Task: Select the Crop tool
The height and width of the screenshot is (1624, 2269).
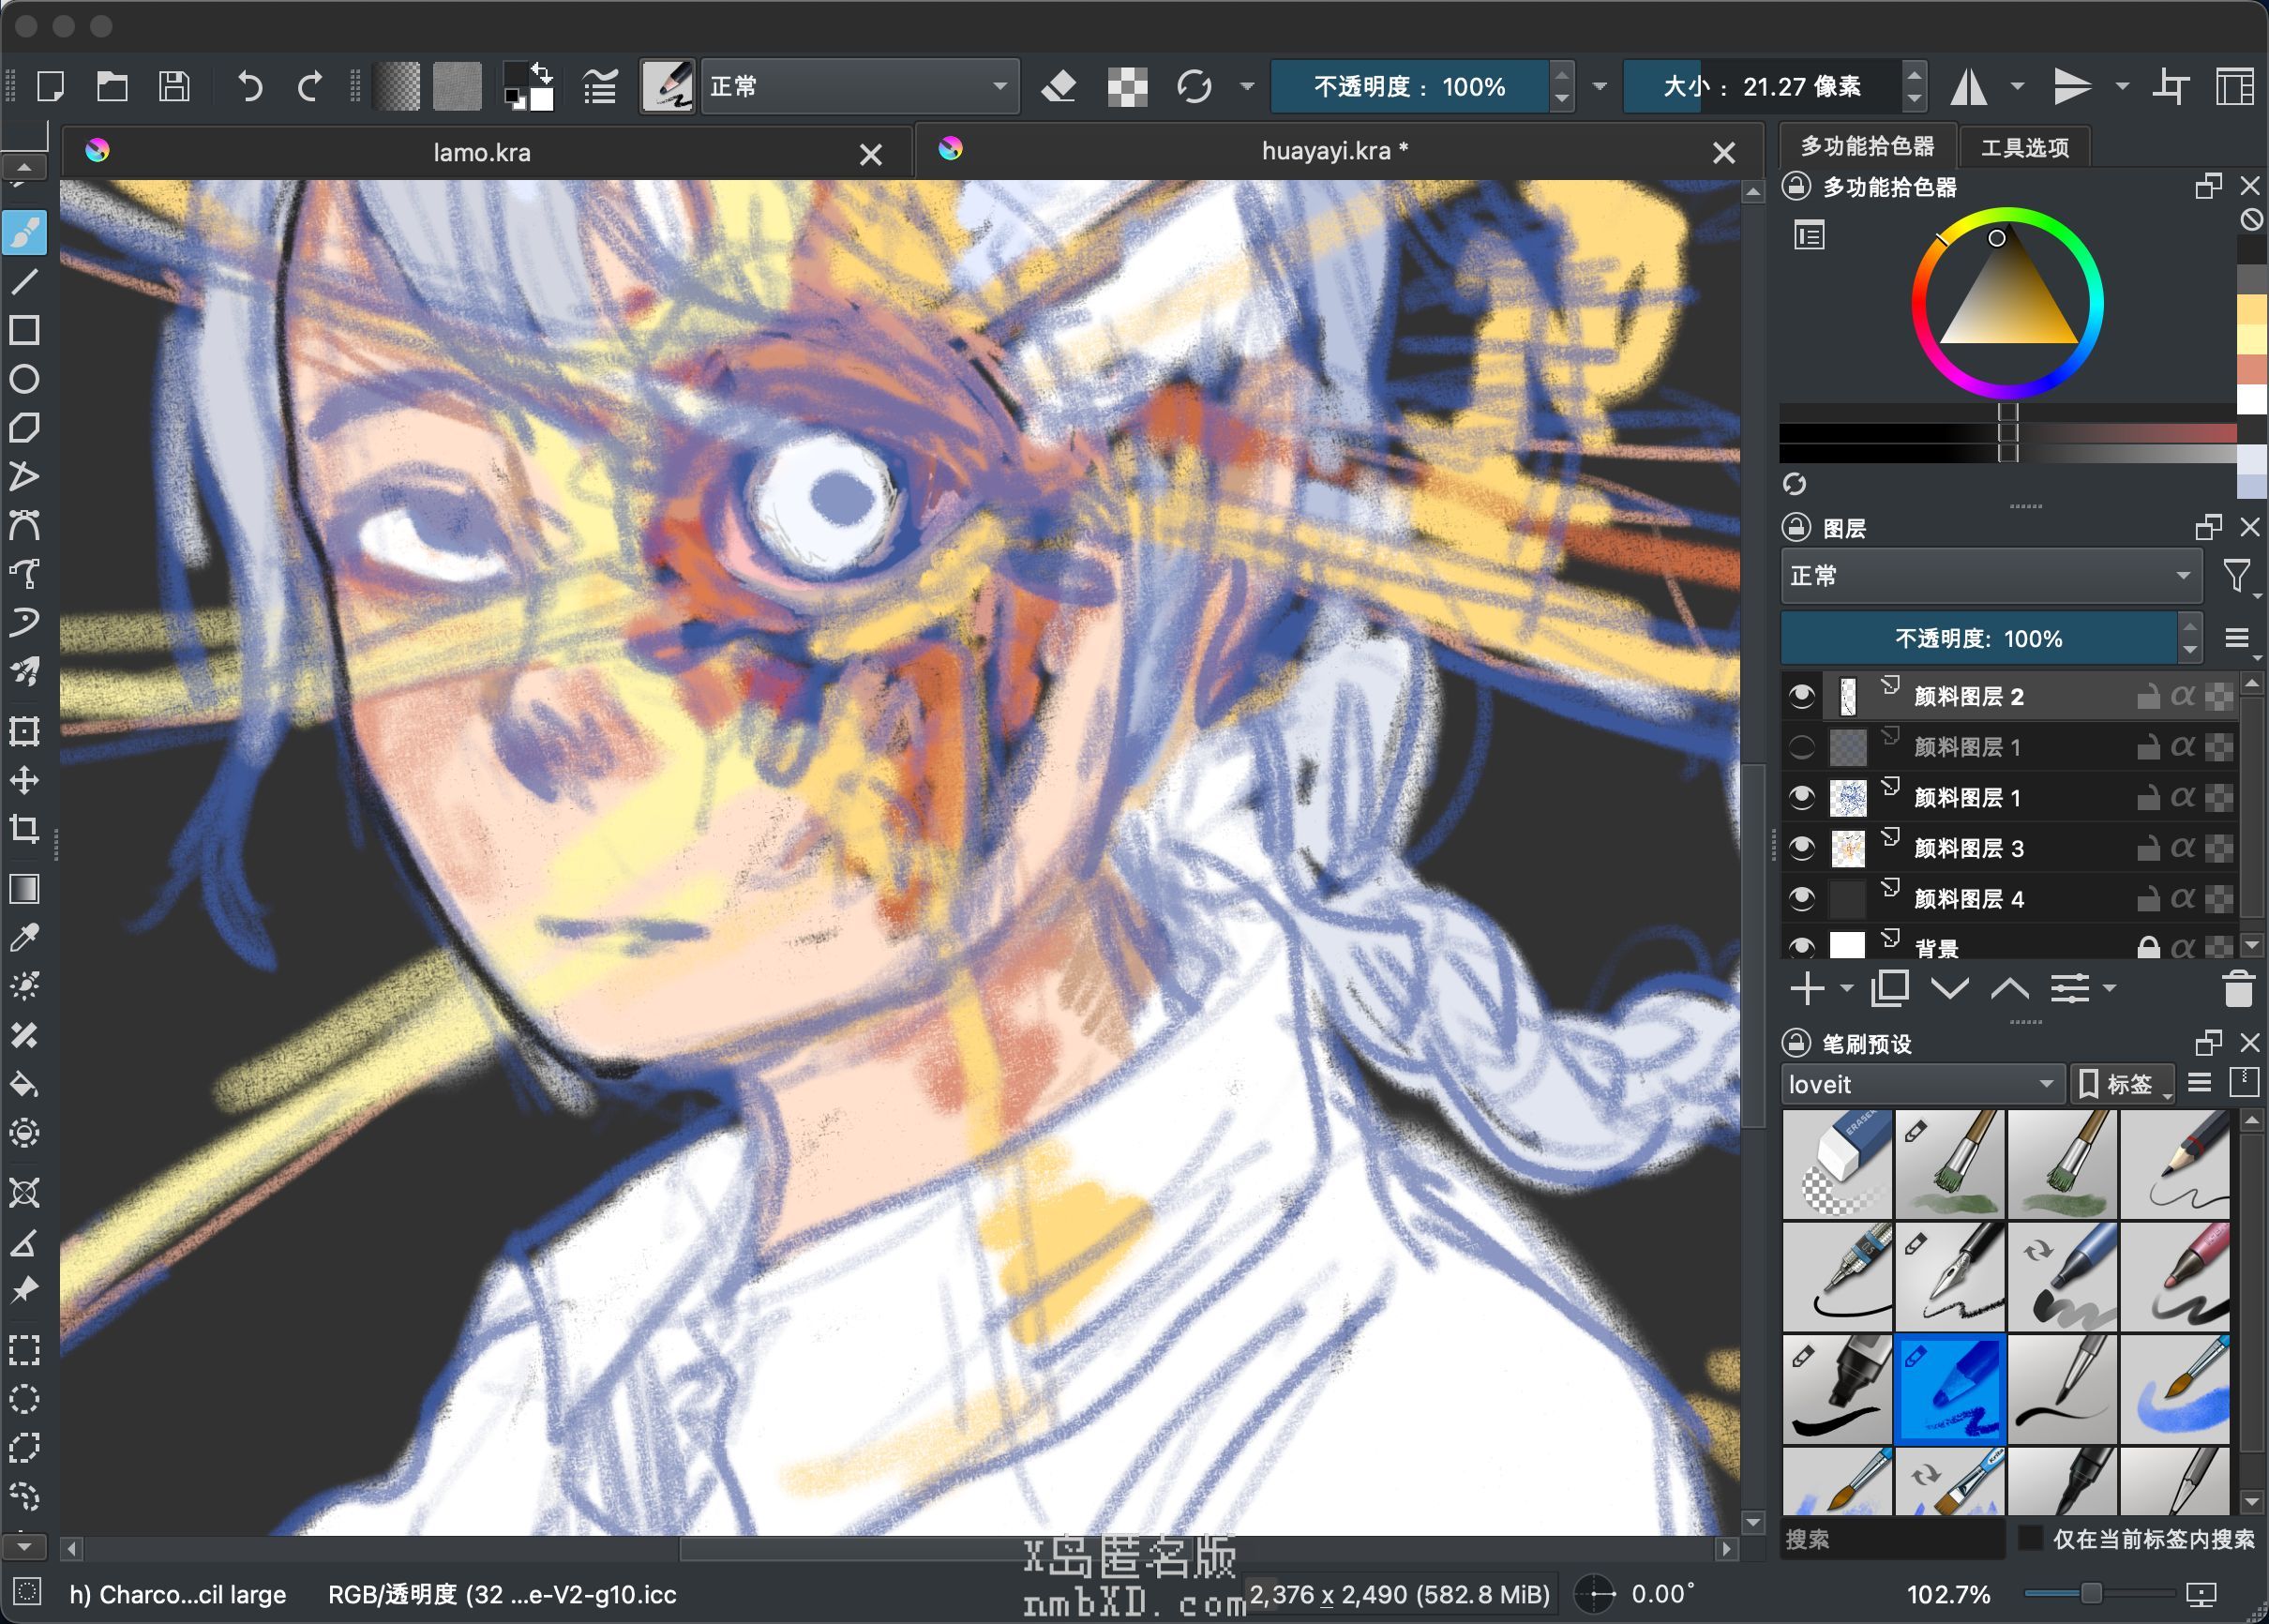Action: pyautogui.click(x=25, y=829)
